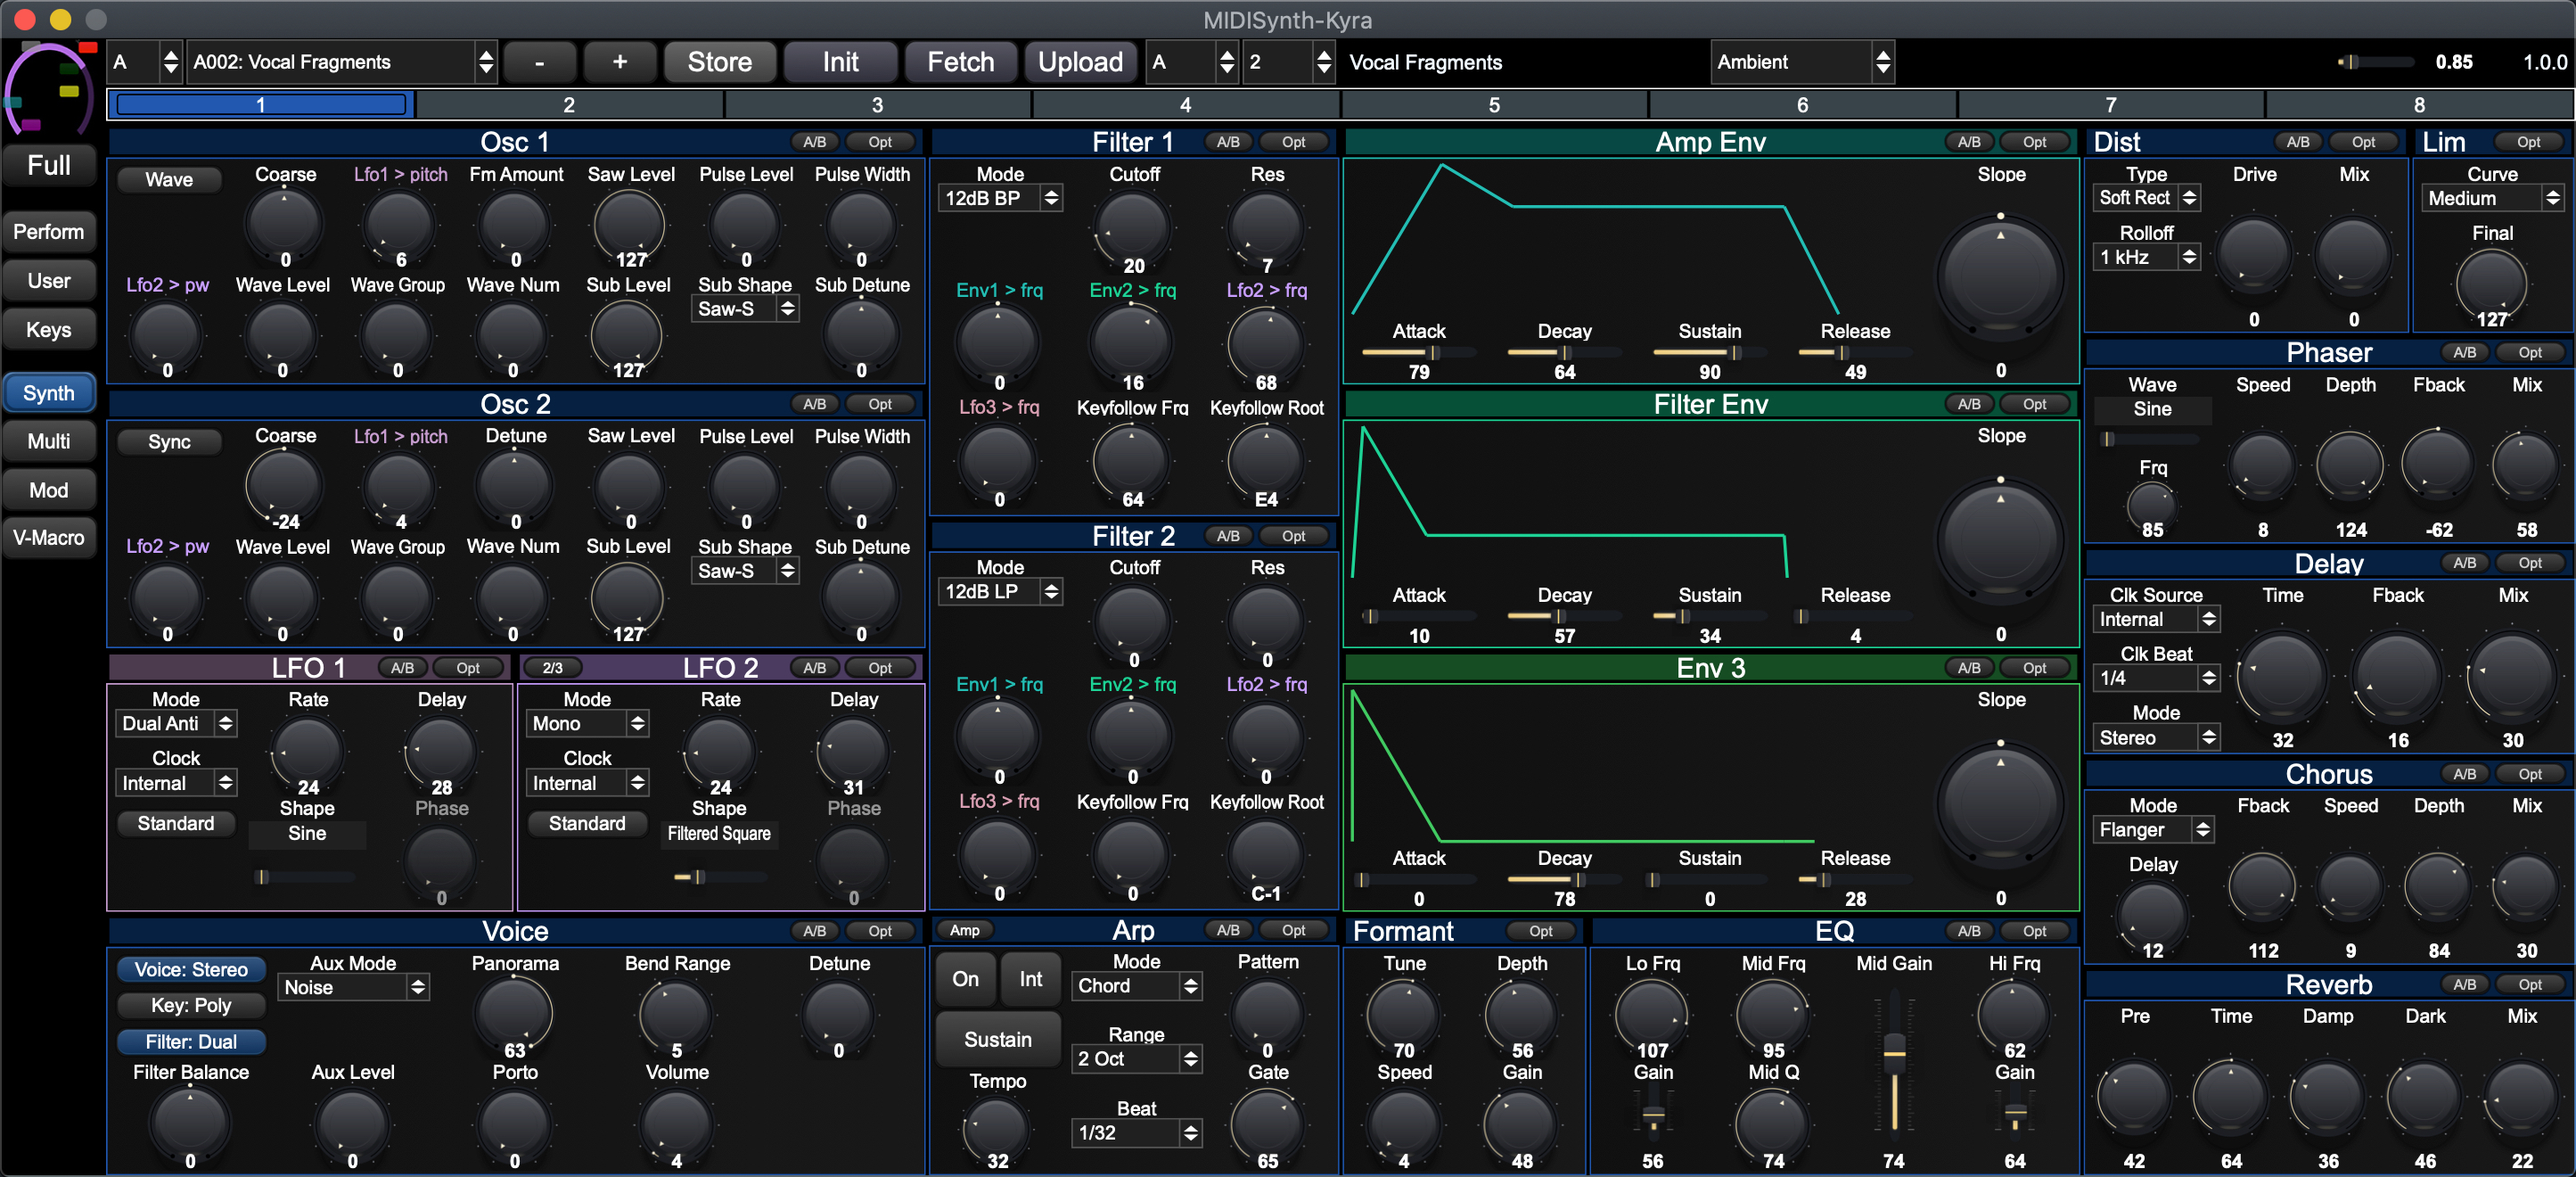Click the Lim Final knob

2491,281
